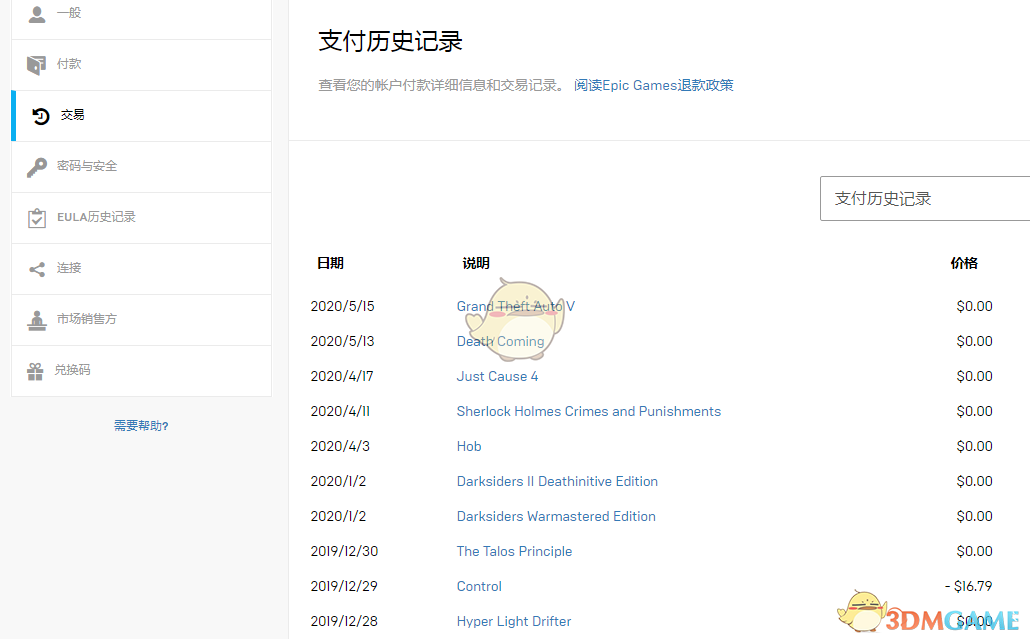Click the 日期 column header
Viewport: 1030px width, 639px height.
(x=330, y=263)
